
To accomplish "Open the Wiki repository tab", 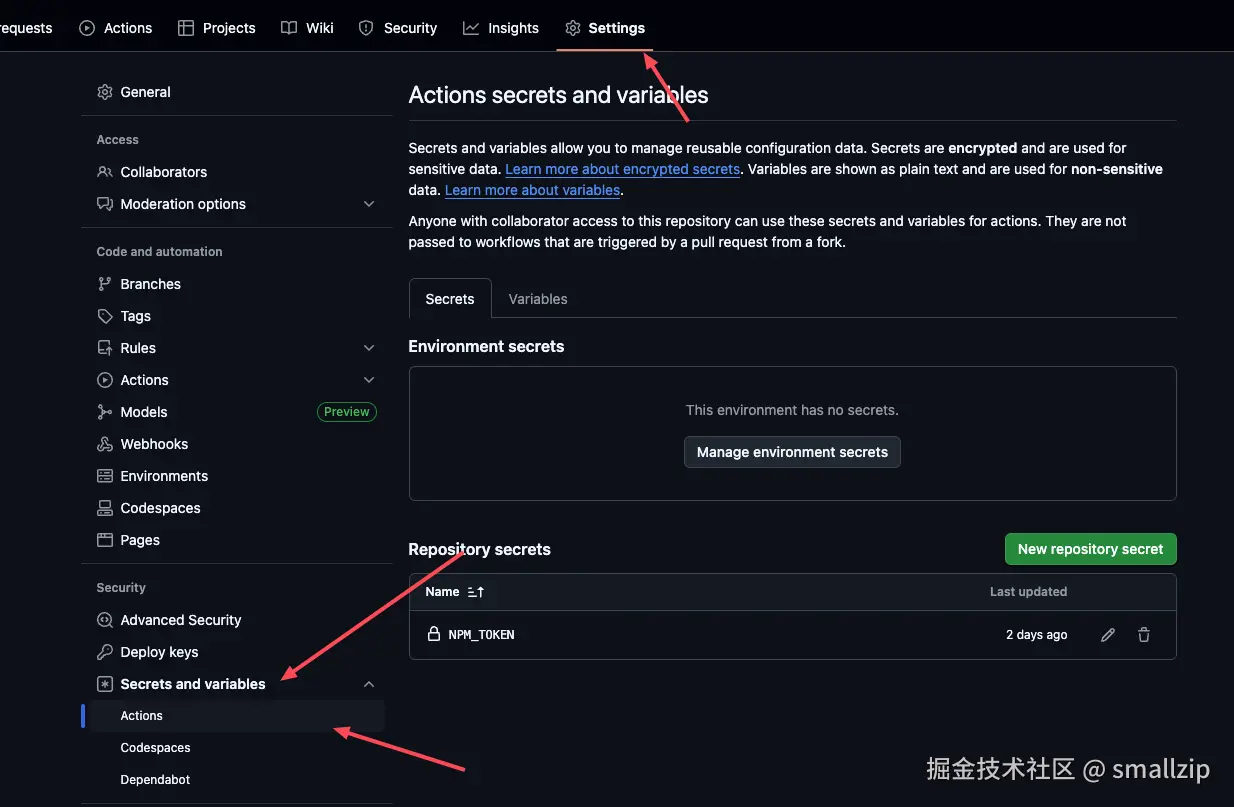I will [308, 28].
